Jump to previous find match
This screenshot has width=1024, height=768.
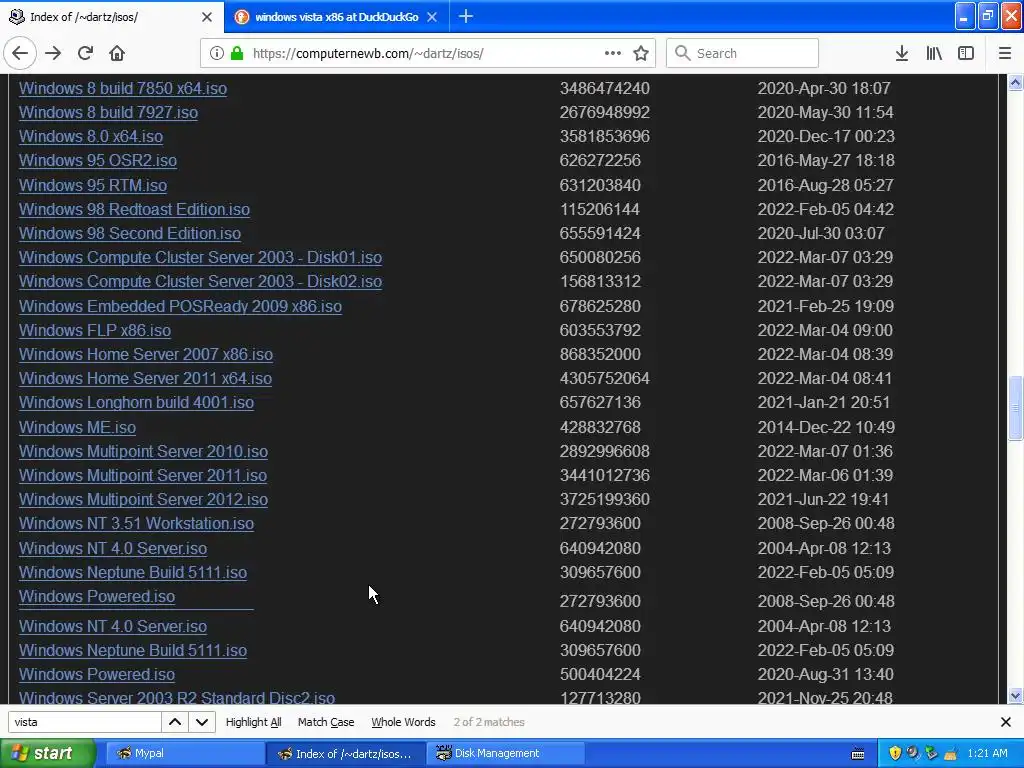[x=175, y=722]
